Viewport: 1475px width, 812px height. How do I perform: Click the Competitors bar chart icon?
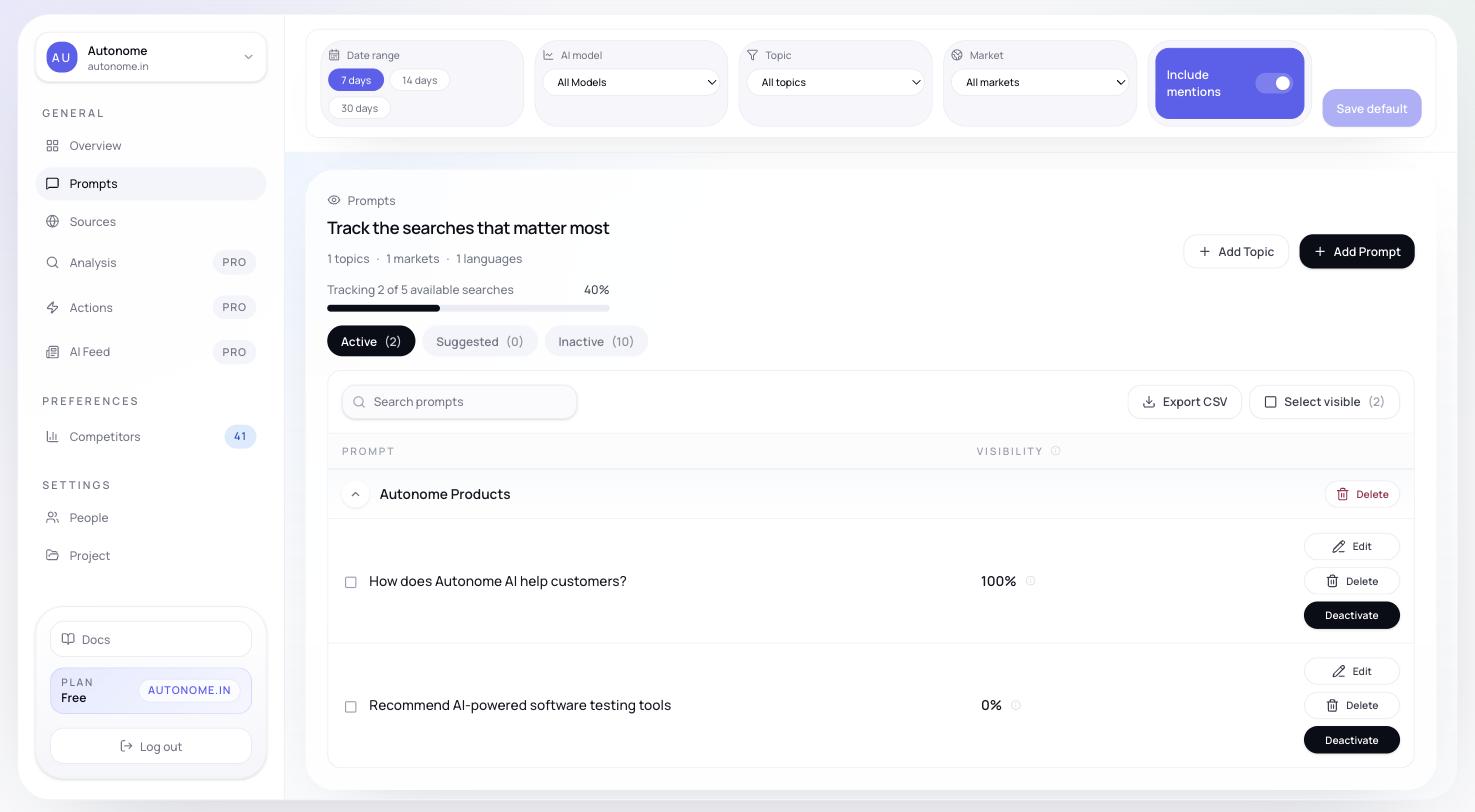tap(52, 437)
